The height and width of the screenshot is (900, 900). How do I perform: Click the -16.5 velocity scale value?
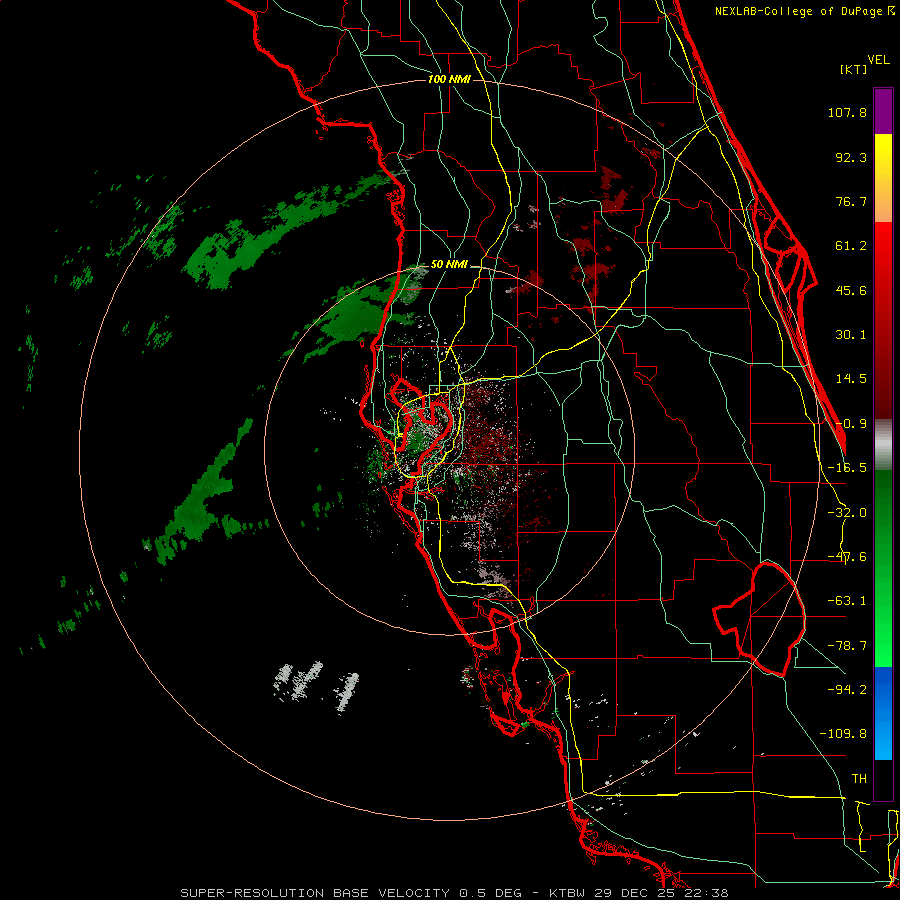pos(847,468)
